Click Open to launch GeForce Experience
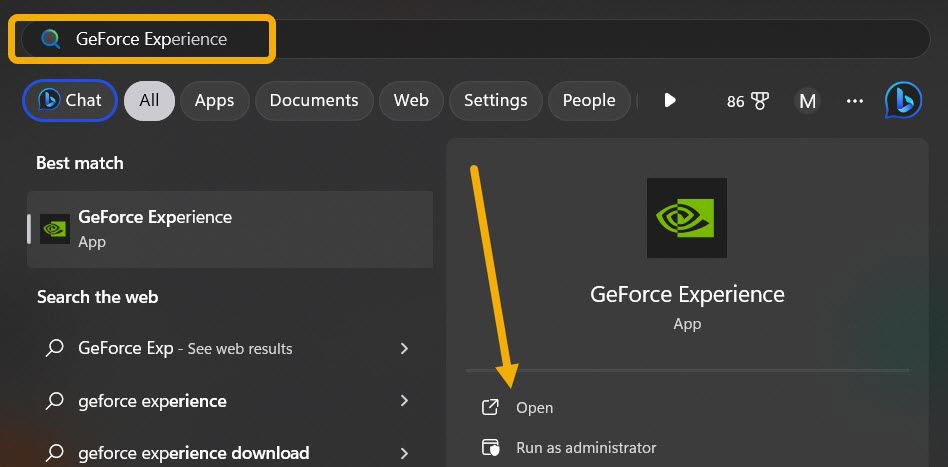Image resolution: width=948 pixels, height=467 pixels. pos(534,407)
